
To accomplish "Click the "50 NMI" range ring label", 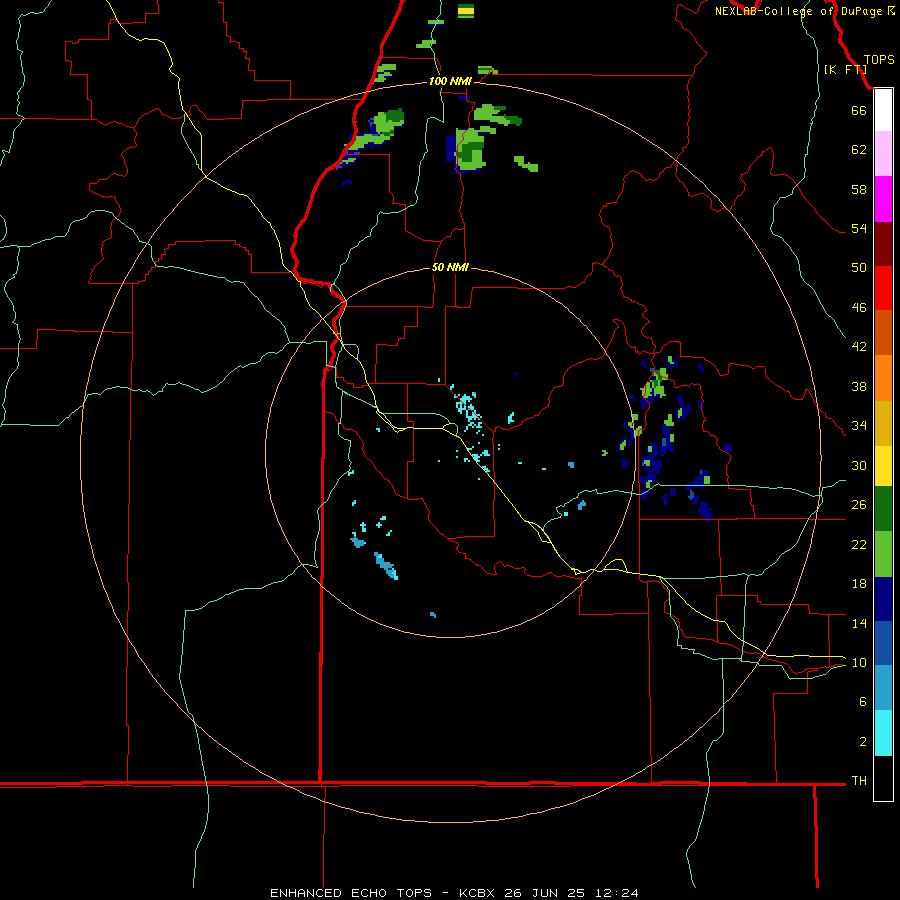I will coord(450,267).
